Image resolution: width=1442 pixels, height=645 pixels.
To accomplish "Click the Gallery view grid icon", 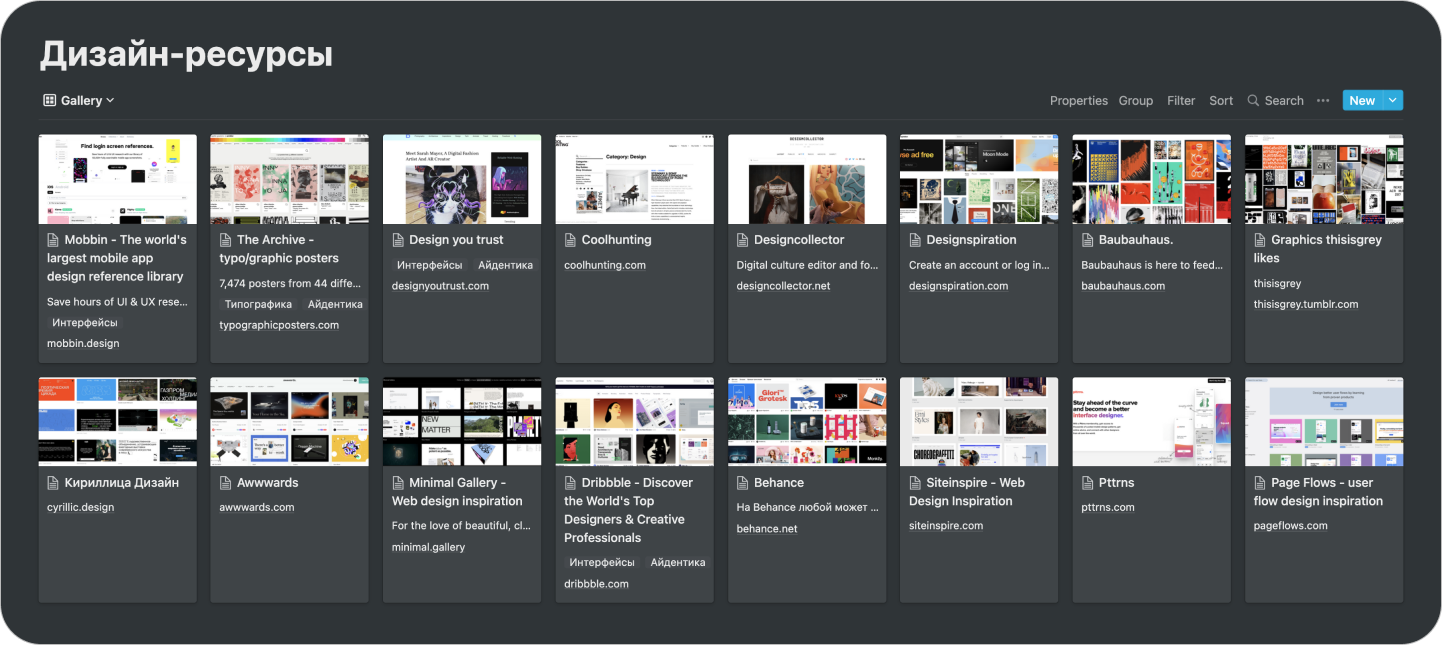I will click(x=50, y=100).
